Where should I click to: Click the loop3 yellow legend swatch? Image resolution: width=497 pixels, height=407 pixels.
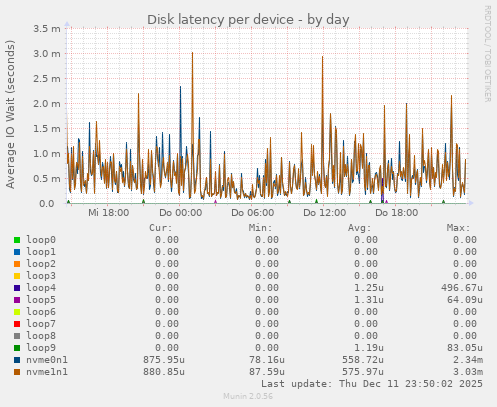17,276
